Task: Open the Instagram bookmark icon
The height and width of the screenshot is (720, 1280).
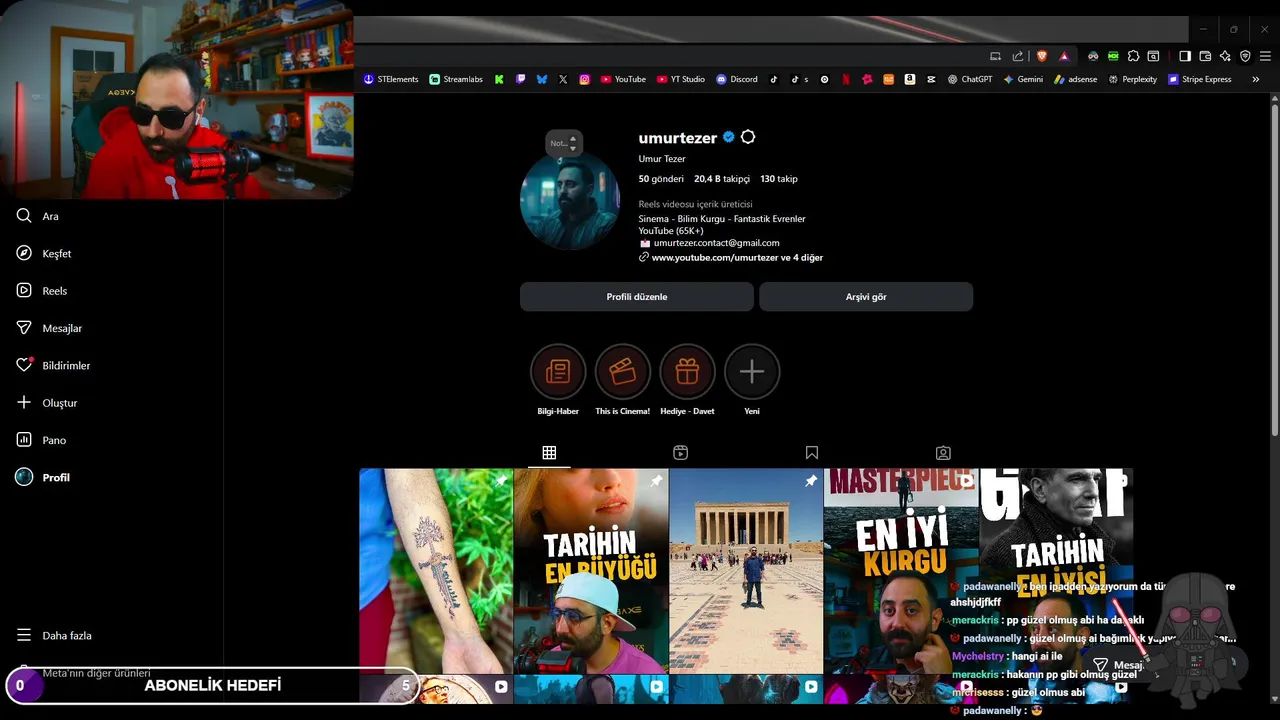Action: (x=585, y=79)
